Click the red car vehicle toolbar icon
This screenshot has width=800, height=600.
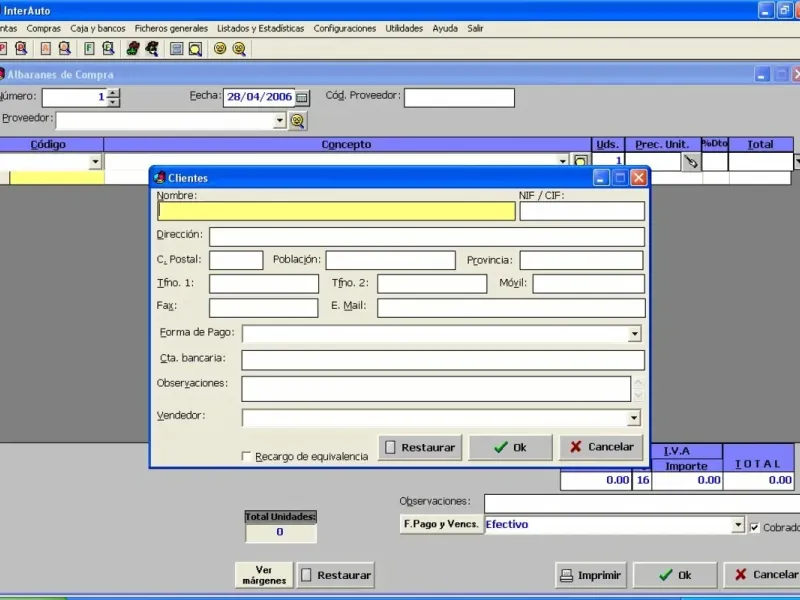[x=133, y=48]
